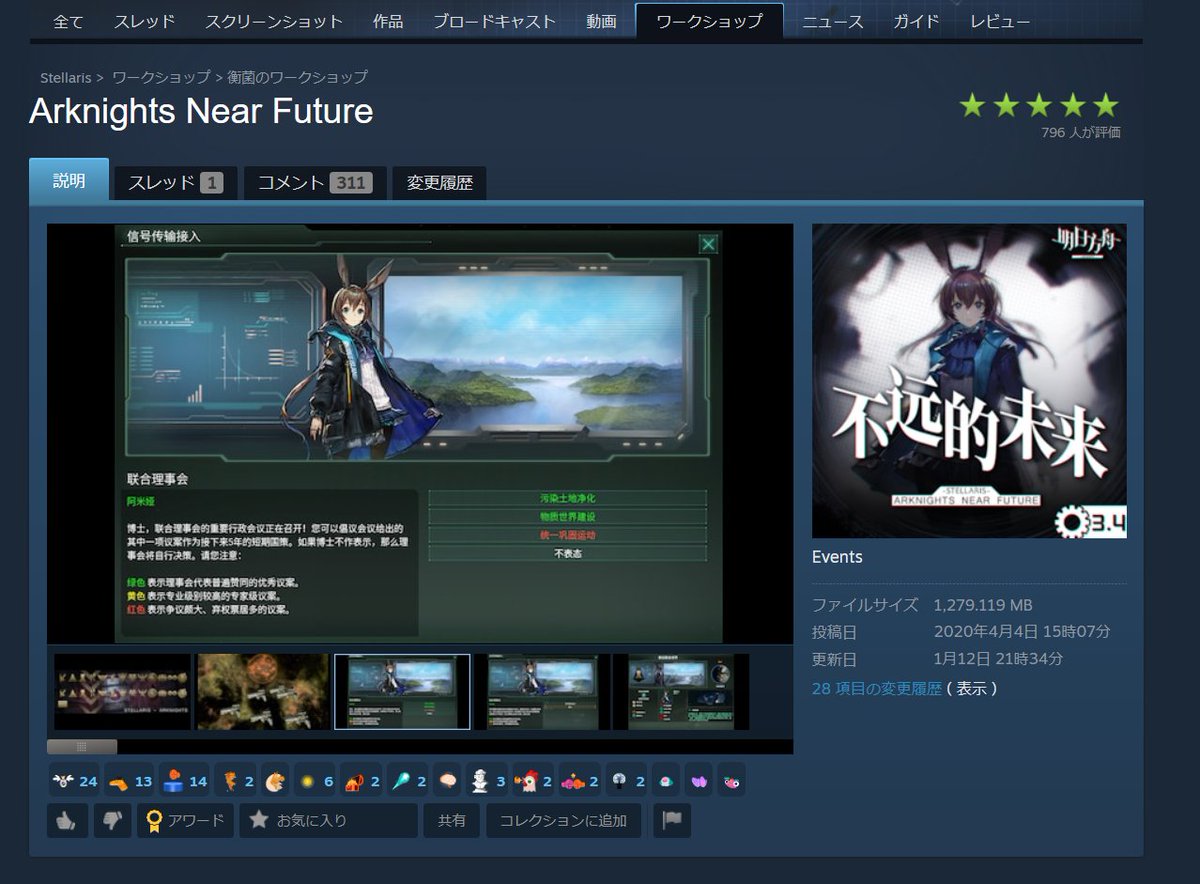Click the 1,279.119 MB file size value

point(983,605)
